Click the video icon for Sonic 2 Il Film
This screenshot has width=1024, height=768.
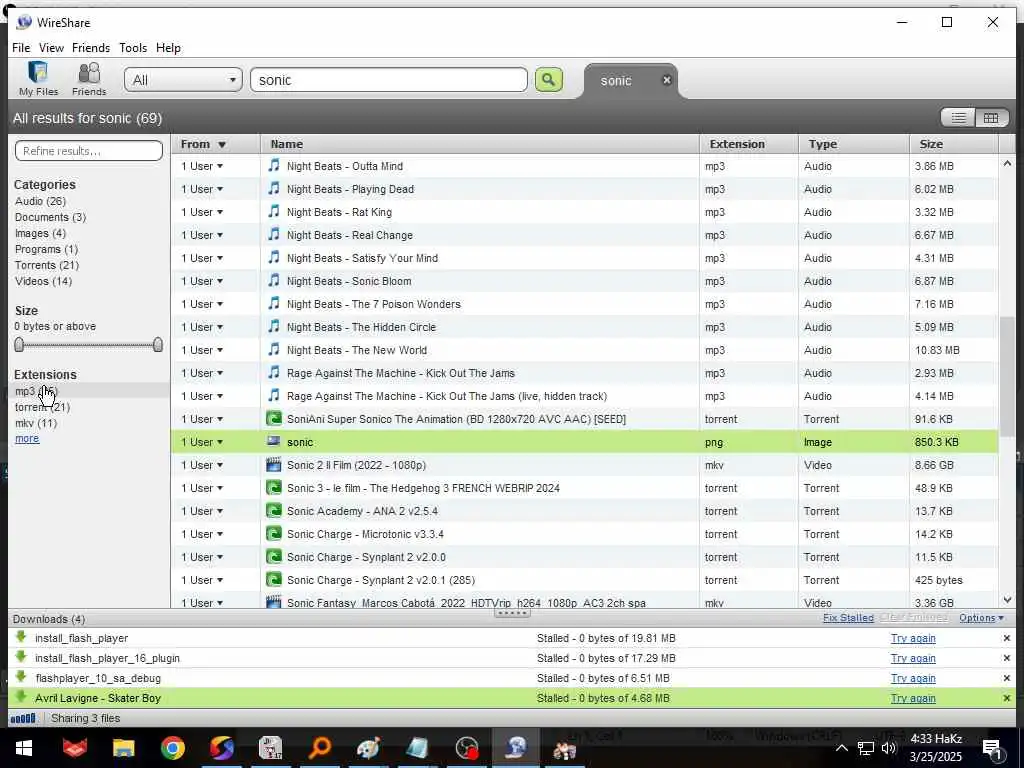pos(274,465)
